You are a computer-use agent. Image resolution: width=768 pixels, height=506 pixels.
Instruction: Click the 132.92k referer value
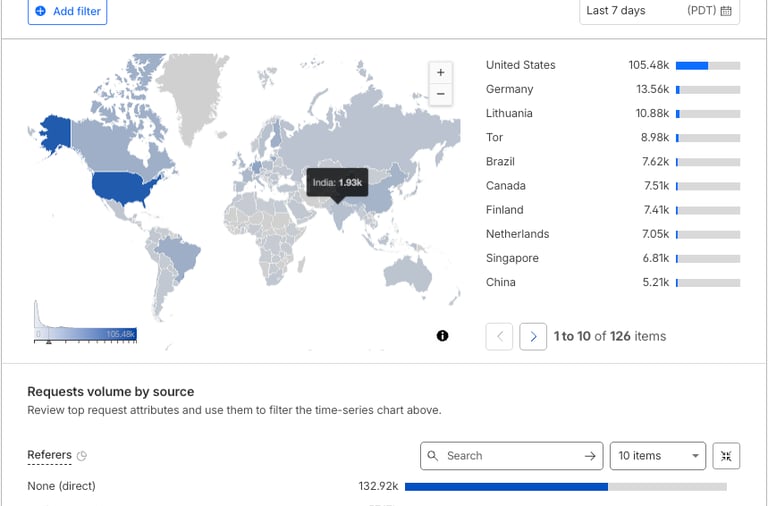point(378,486)
